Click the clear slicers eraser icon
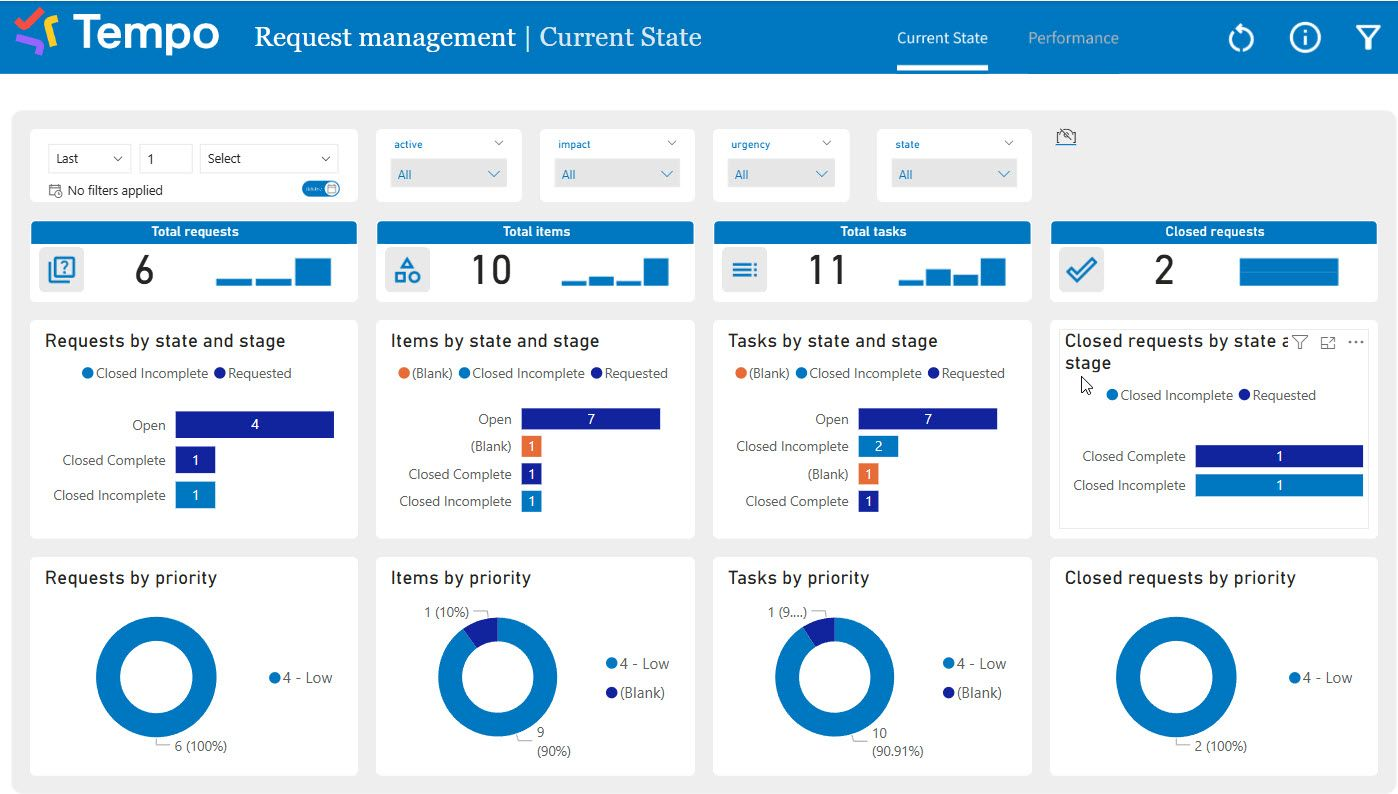Image resolution: width=1398 pixels, height=794 pixels. (1066, 137)
